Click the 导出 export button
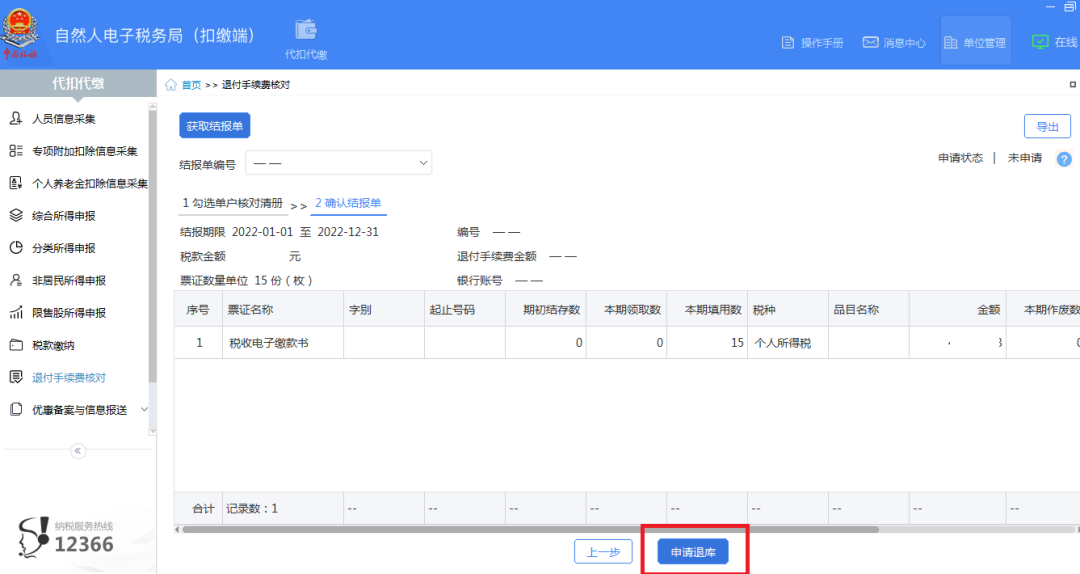Screen dimensions: 1080x574 coord(1048,127)
